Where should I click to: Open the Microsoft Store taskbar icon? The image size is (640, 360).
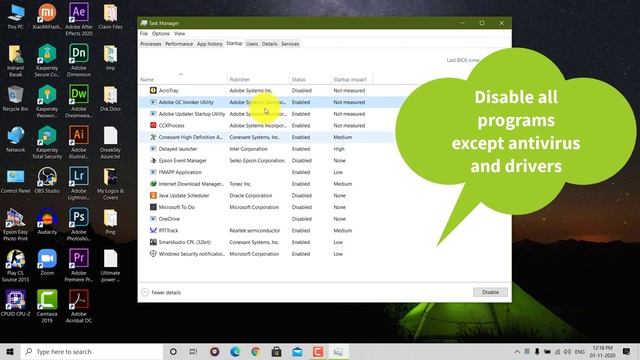(x=276, y=351)
